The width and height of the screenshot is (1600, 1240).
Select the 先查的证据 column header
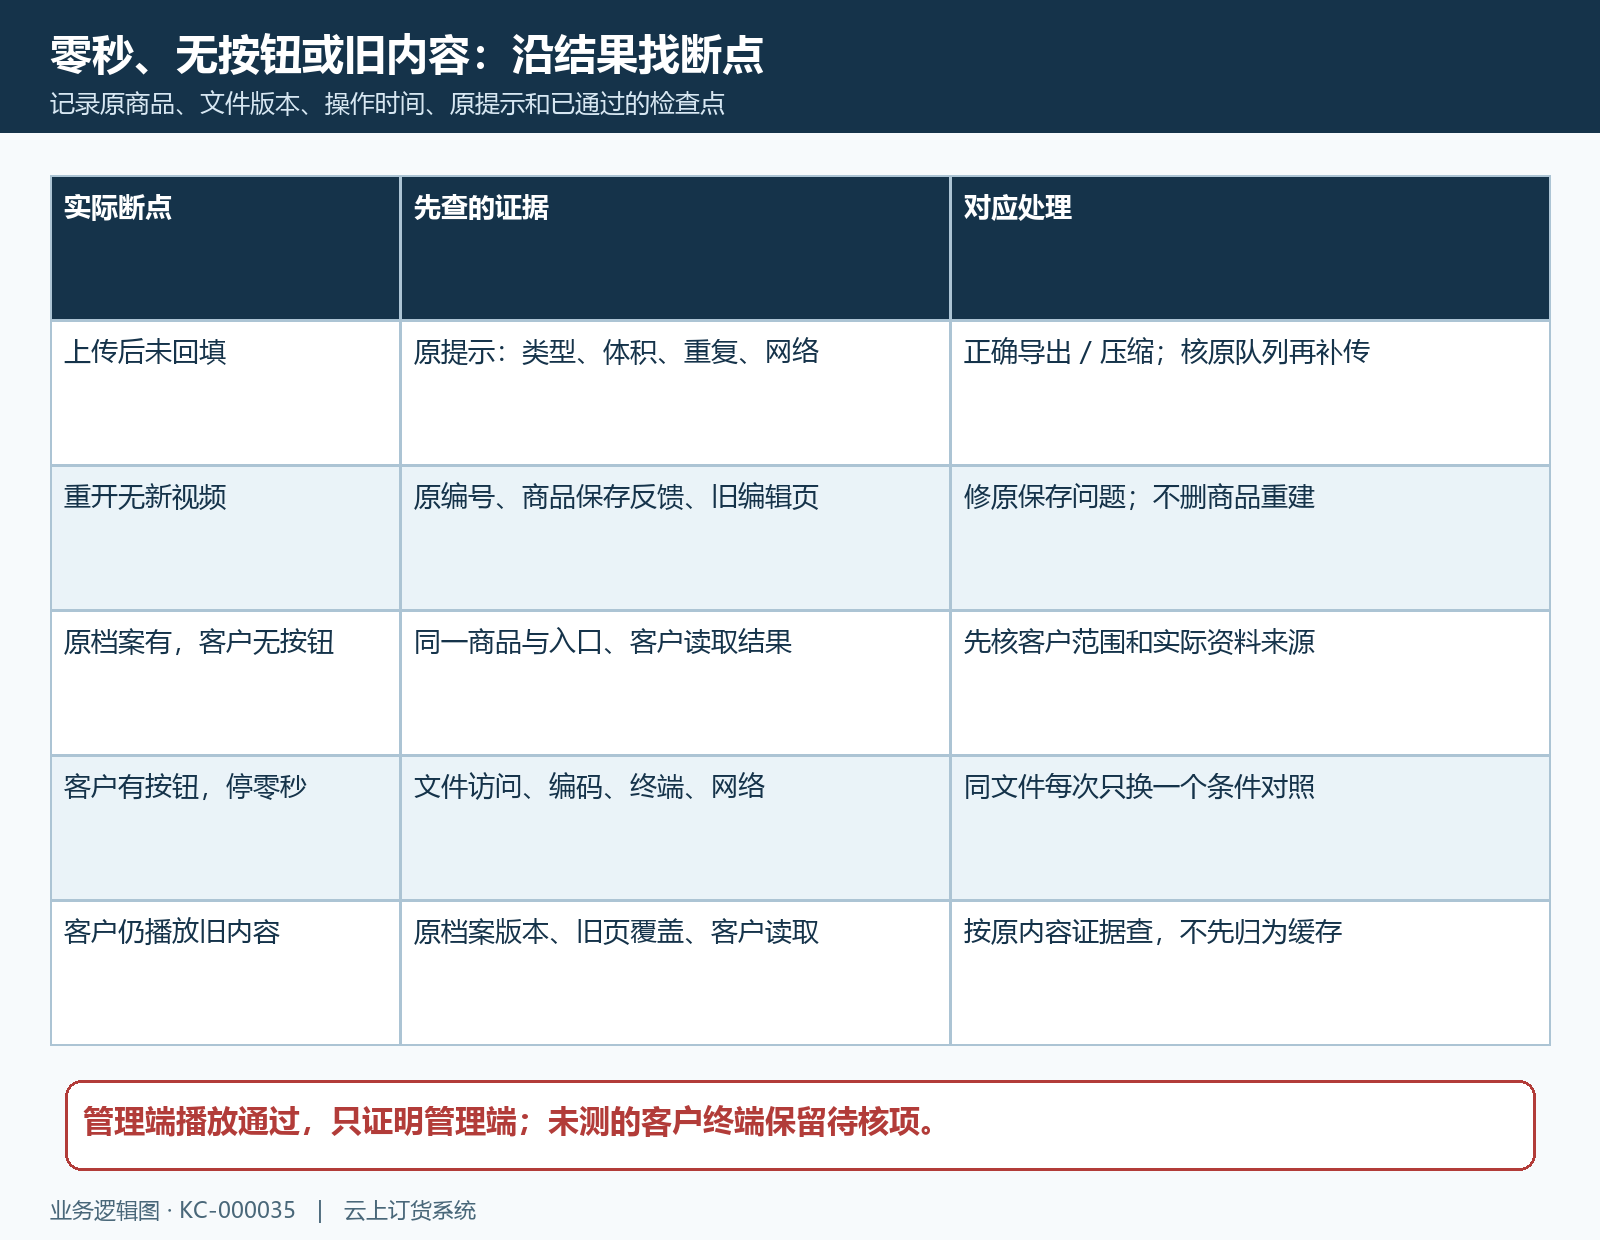[675, 248]
